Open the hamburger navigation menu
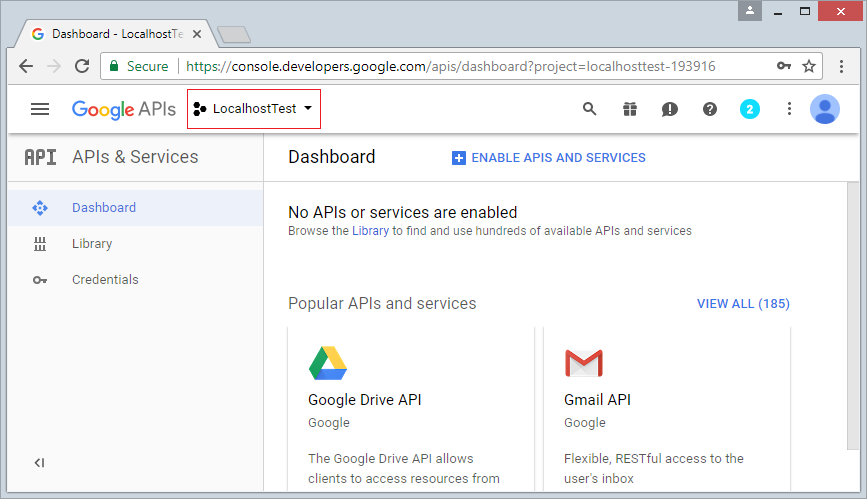 [x=40, y=109]
